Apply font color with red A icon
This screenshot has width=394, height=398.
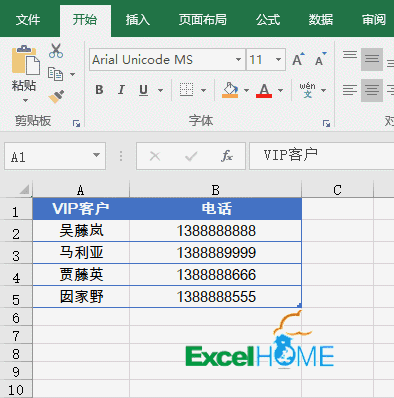point(264,90)
